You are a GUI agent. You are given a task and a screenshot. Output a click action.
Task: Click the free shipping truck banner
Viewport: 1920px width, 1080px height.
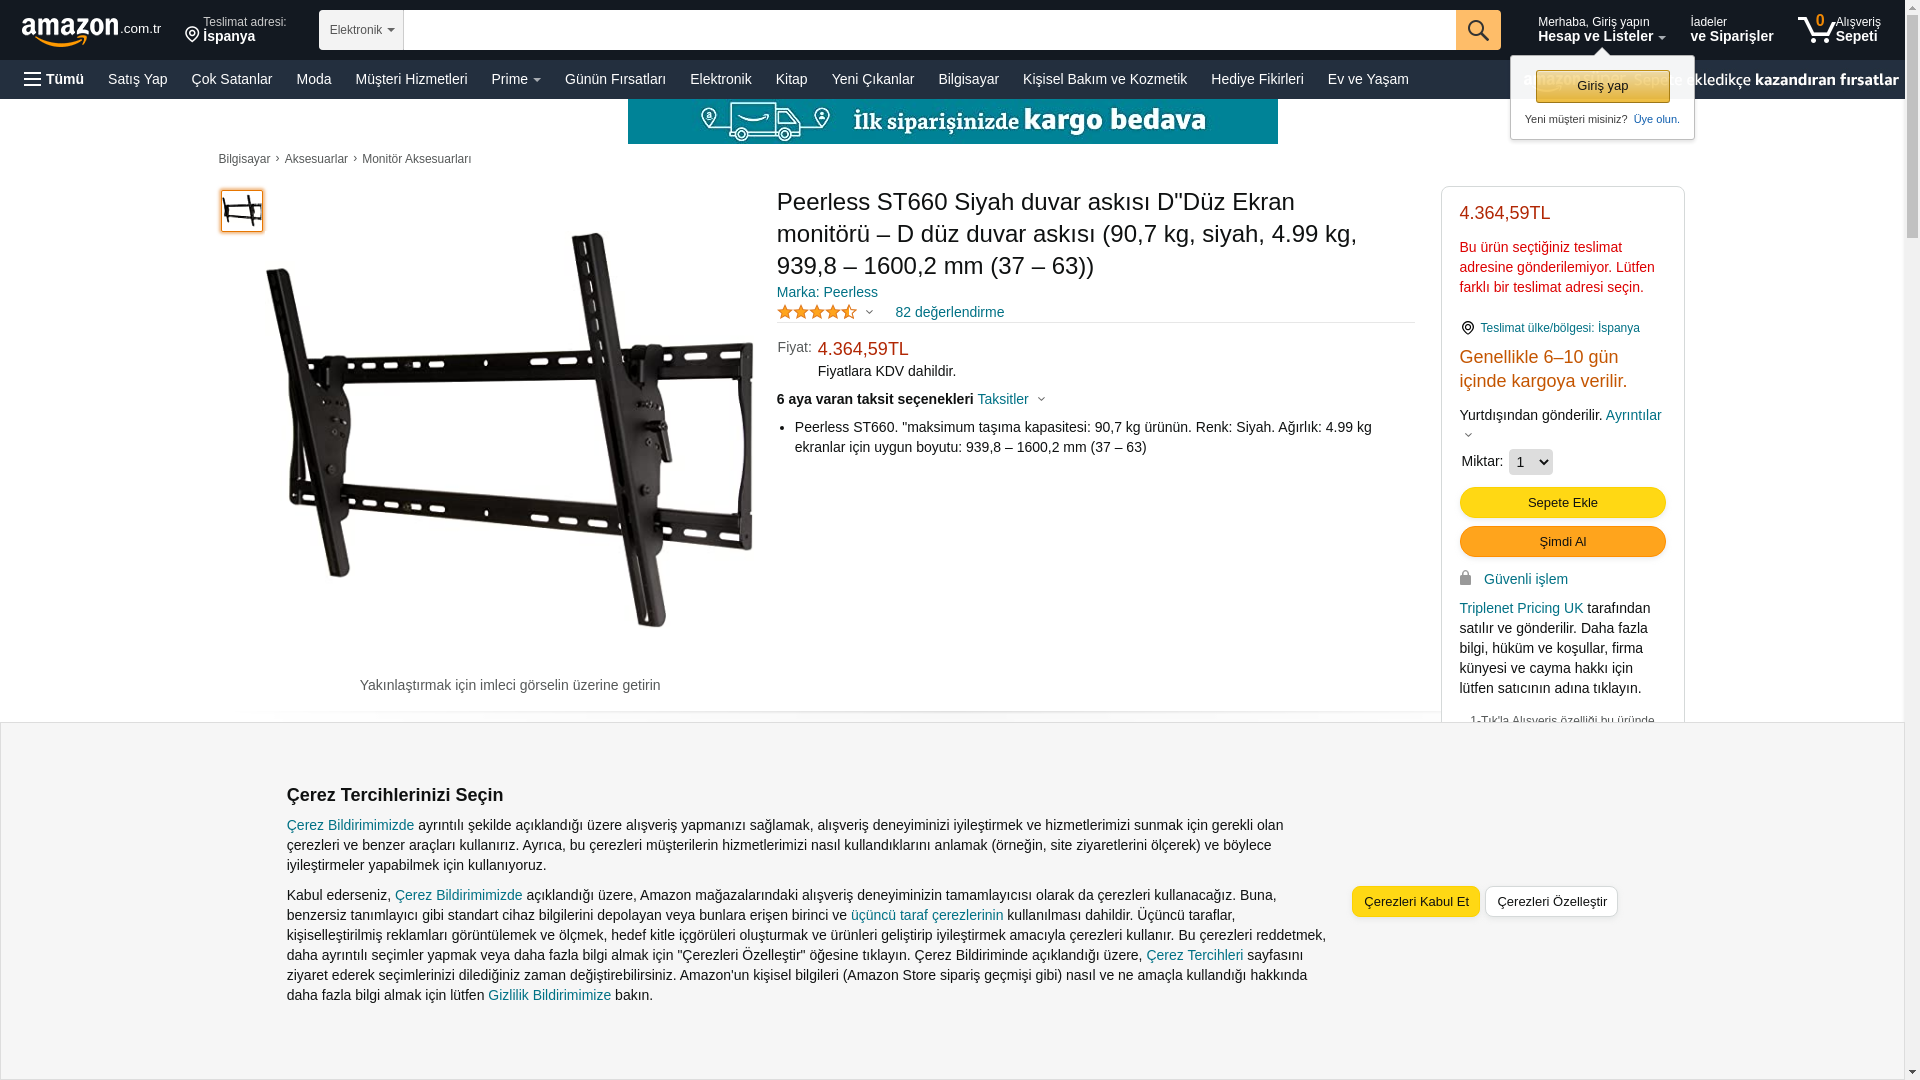pos(952,121)
